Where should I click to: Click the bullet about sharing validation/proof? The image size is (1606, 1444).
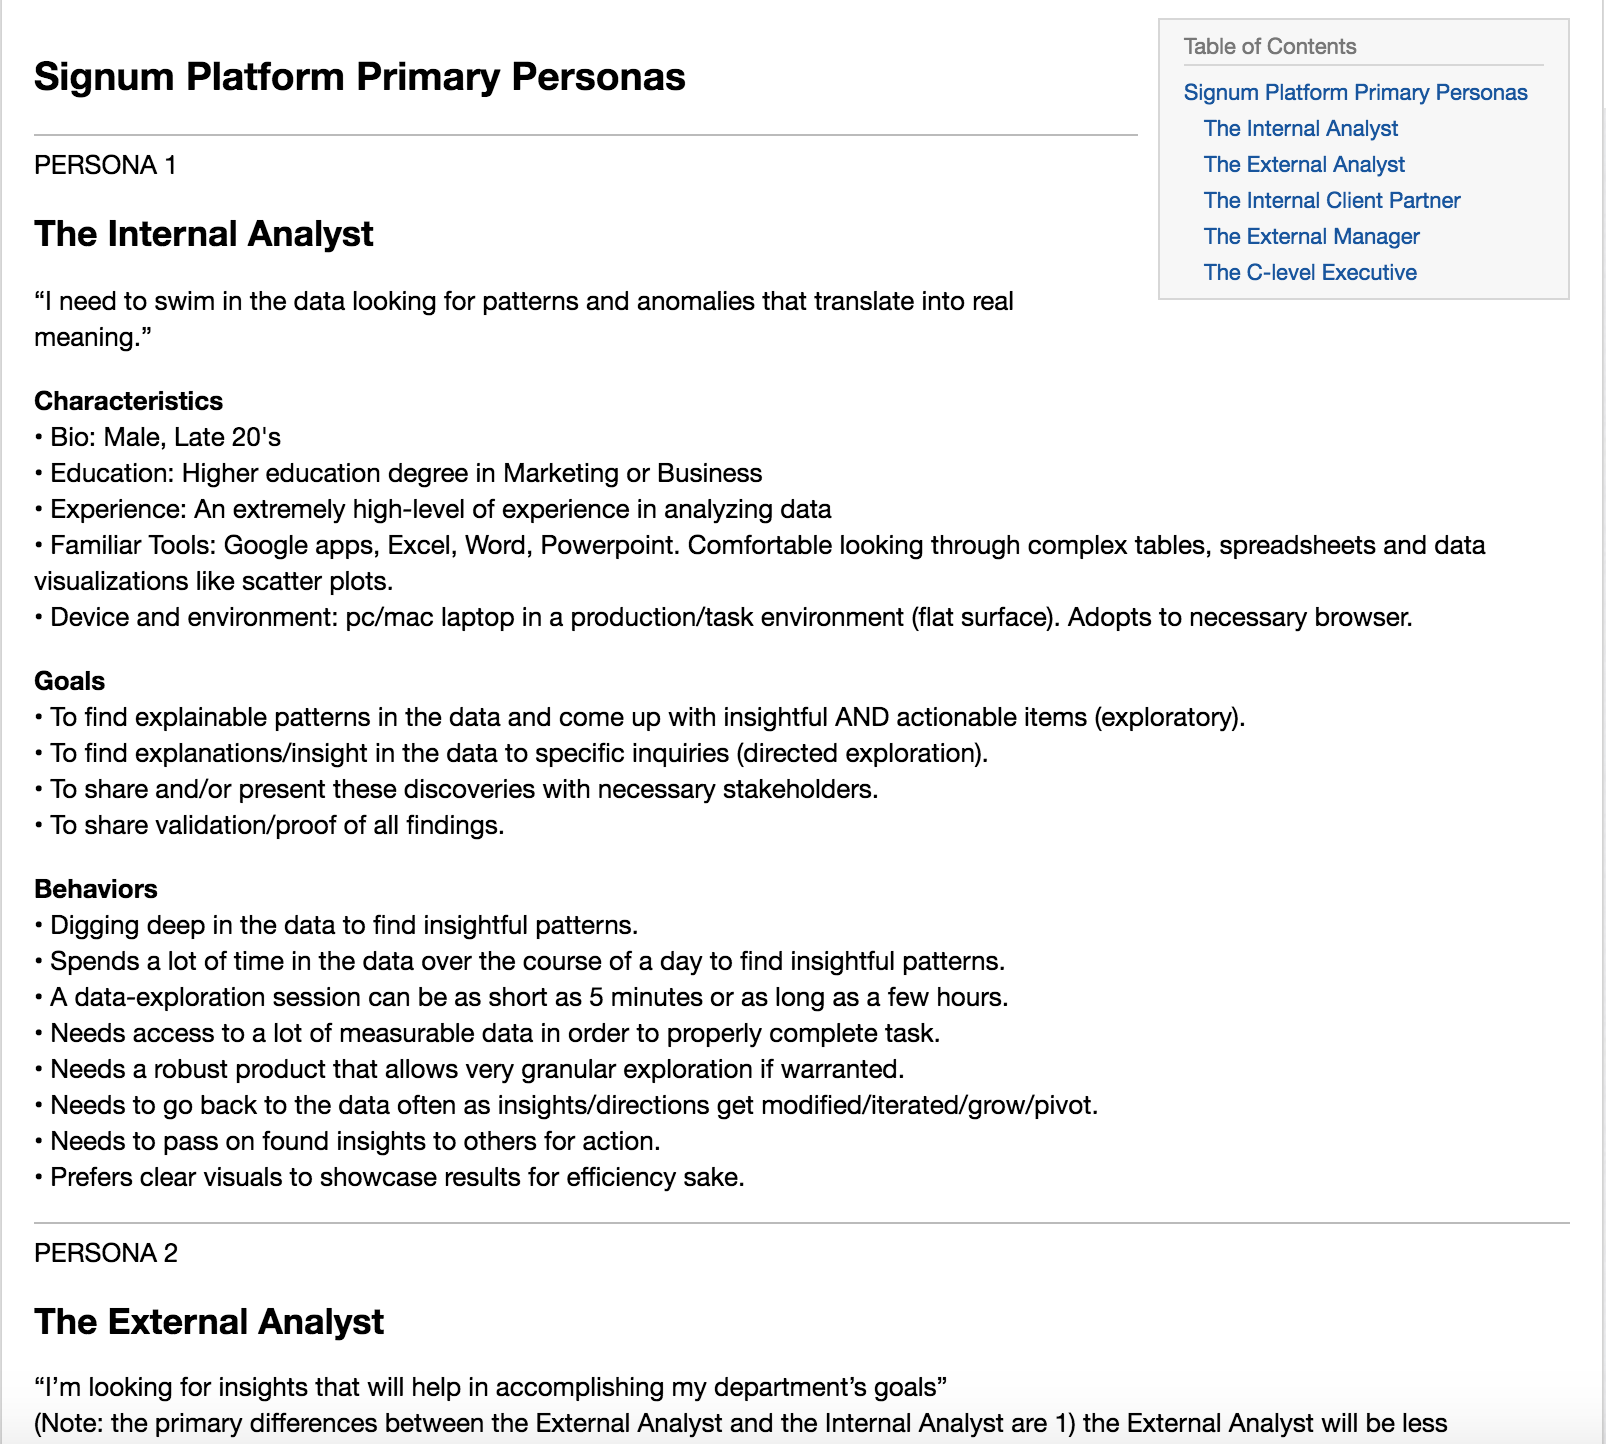[x=269, y=825]
